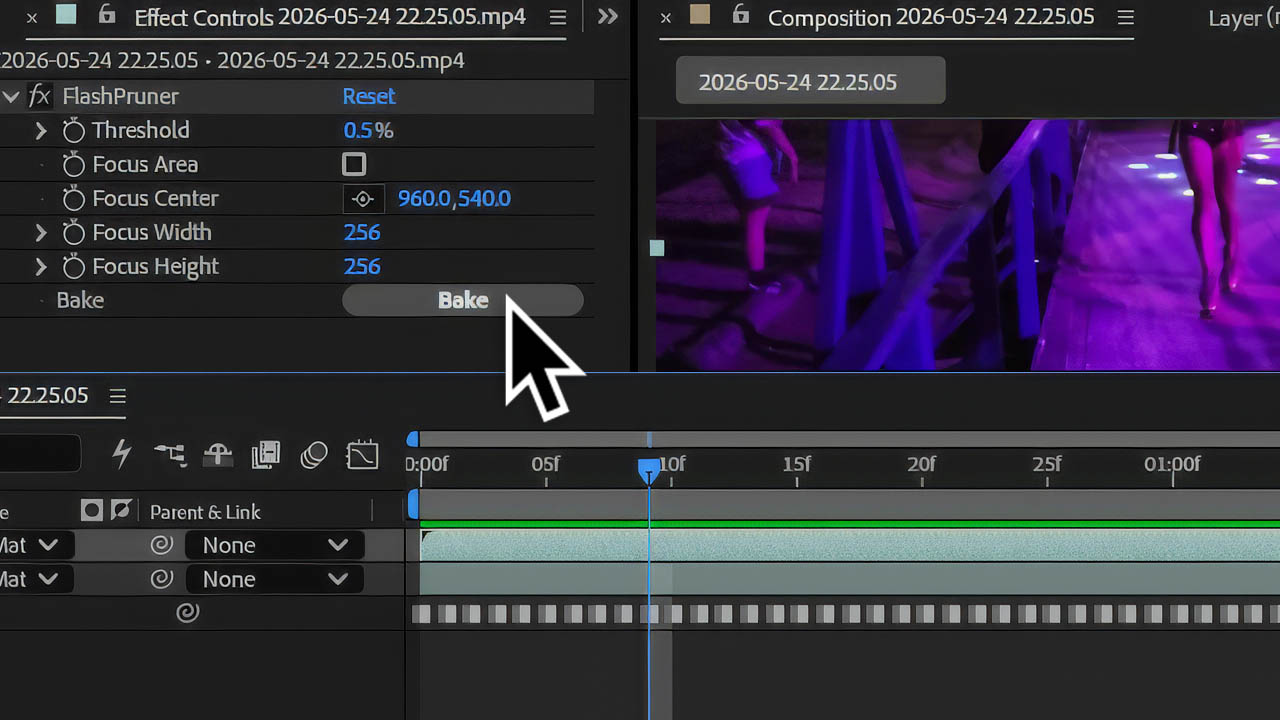Click the Focus Center value 960.0,540.0
Viewport: 1280px width, 720px height.
click(x=454, y=198)
